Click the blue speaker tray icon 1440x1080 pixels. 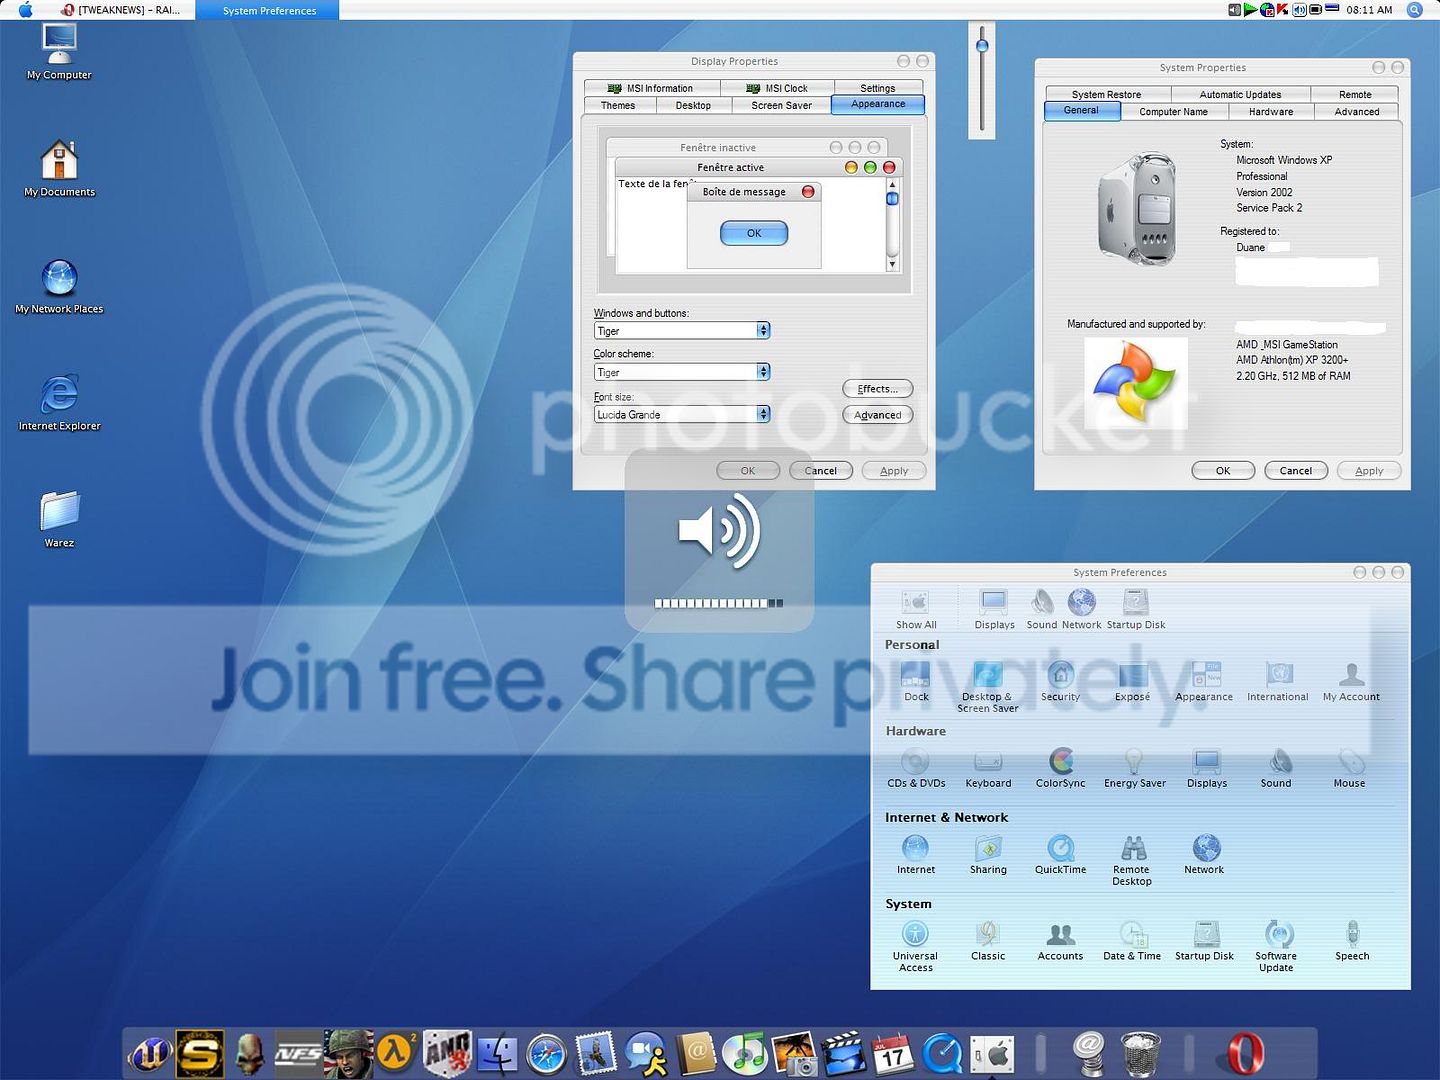click(x=1299, y=10)
